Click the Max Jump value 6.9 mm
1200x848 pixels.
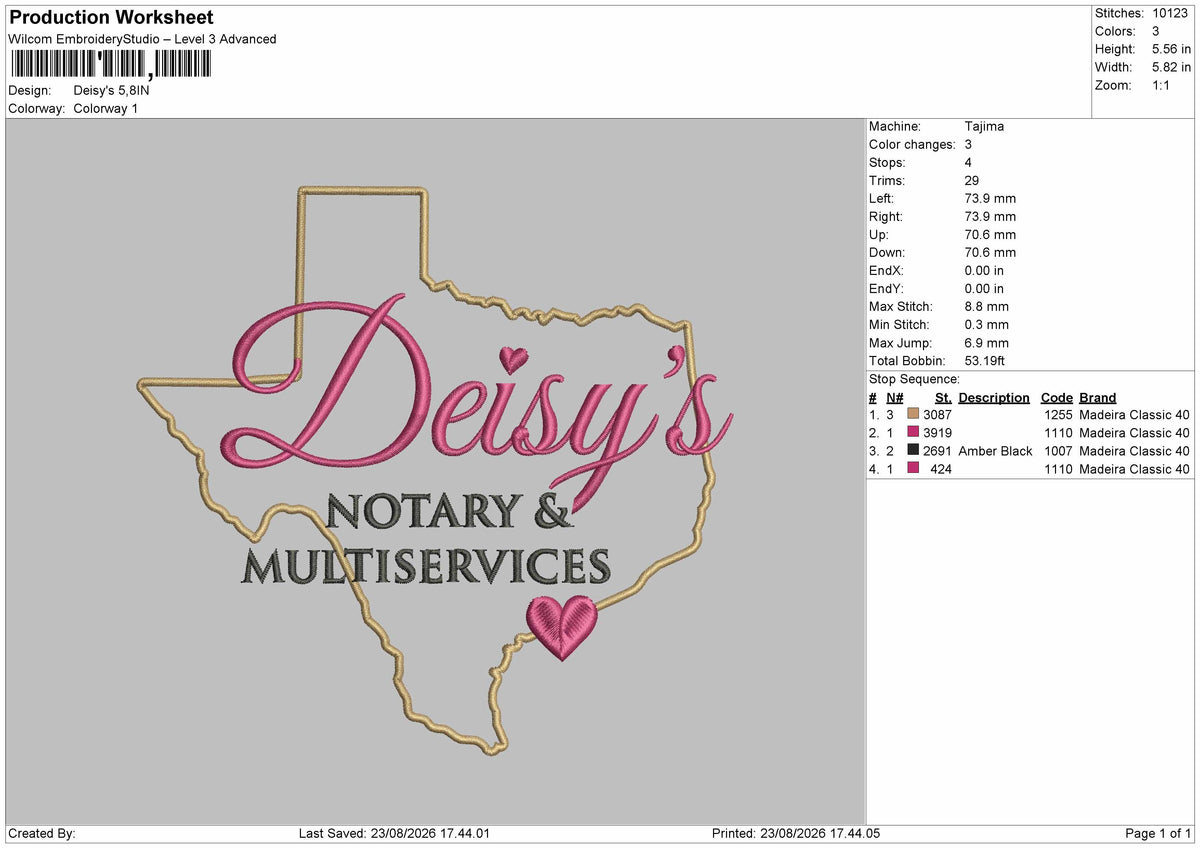987,342
